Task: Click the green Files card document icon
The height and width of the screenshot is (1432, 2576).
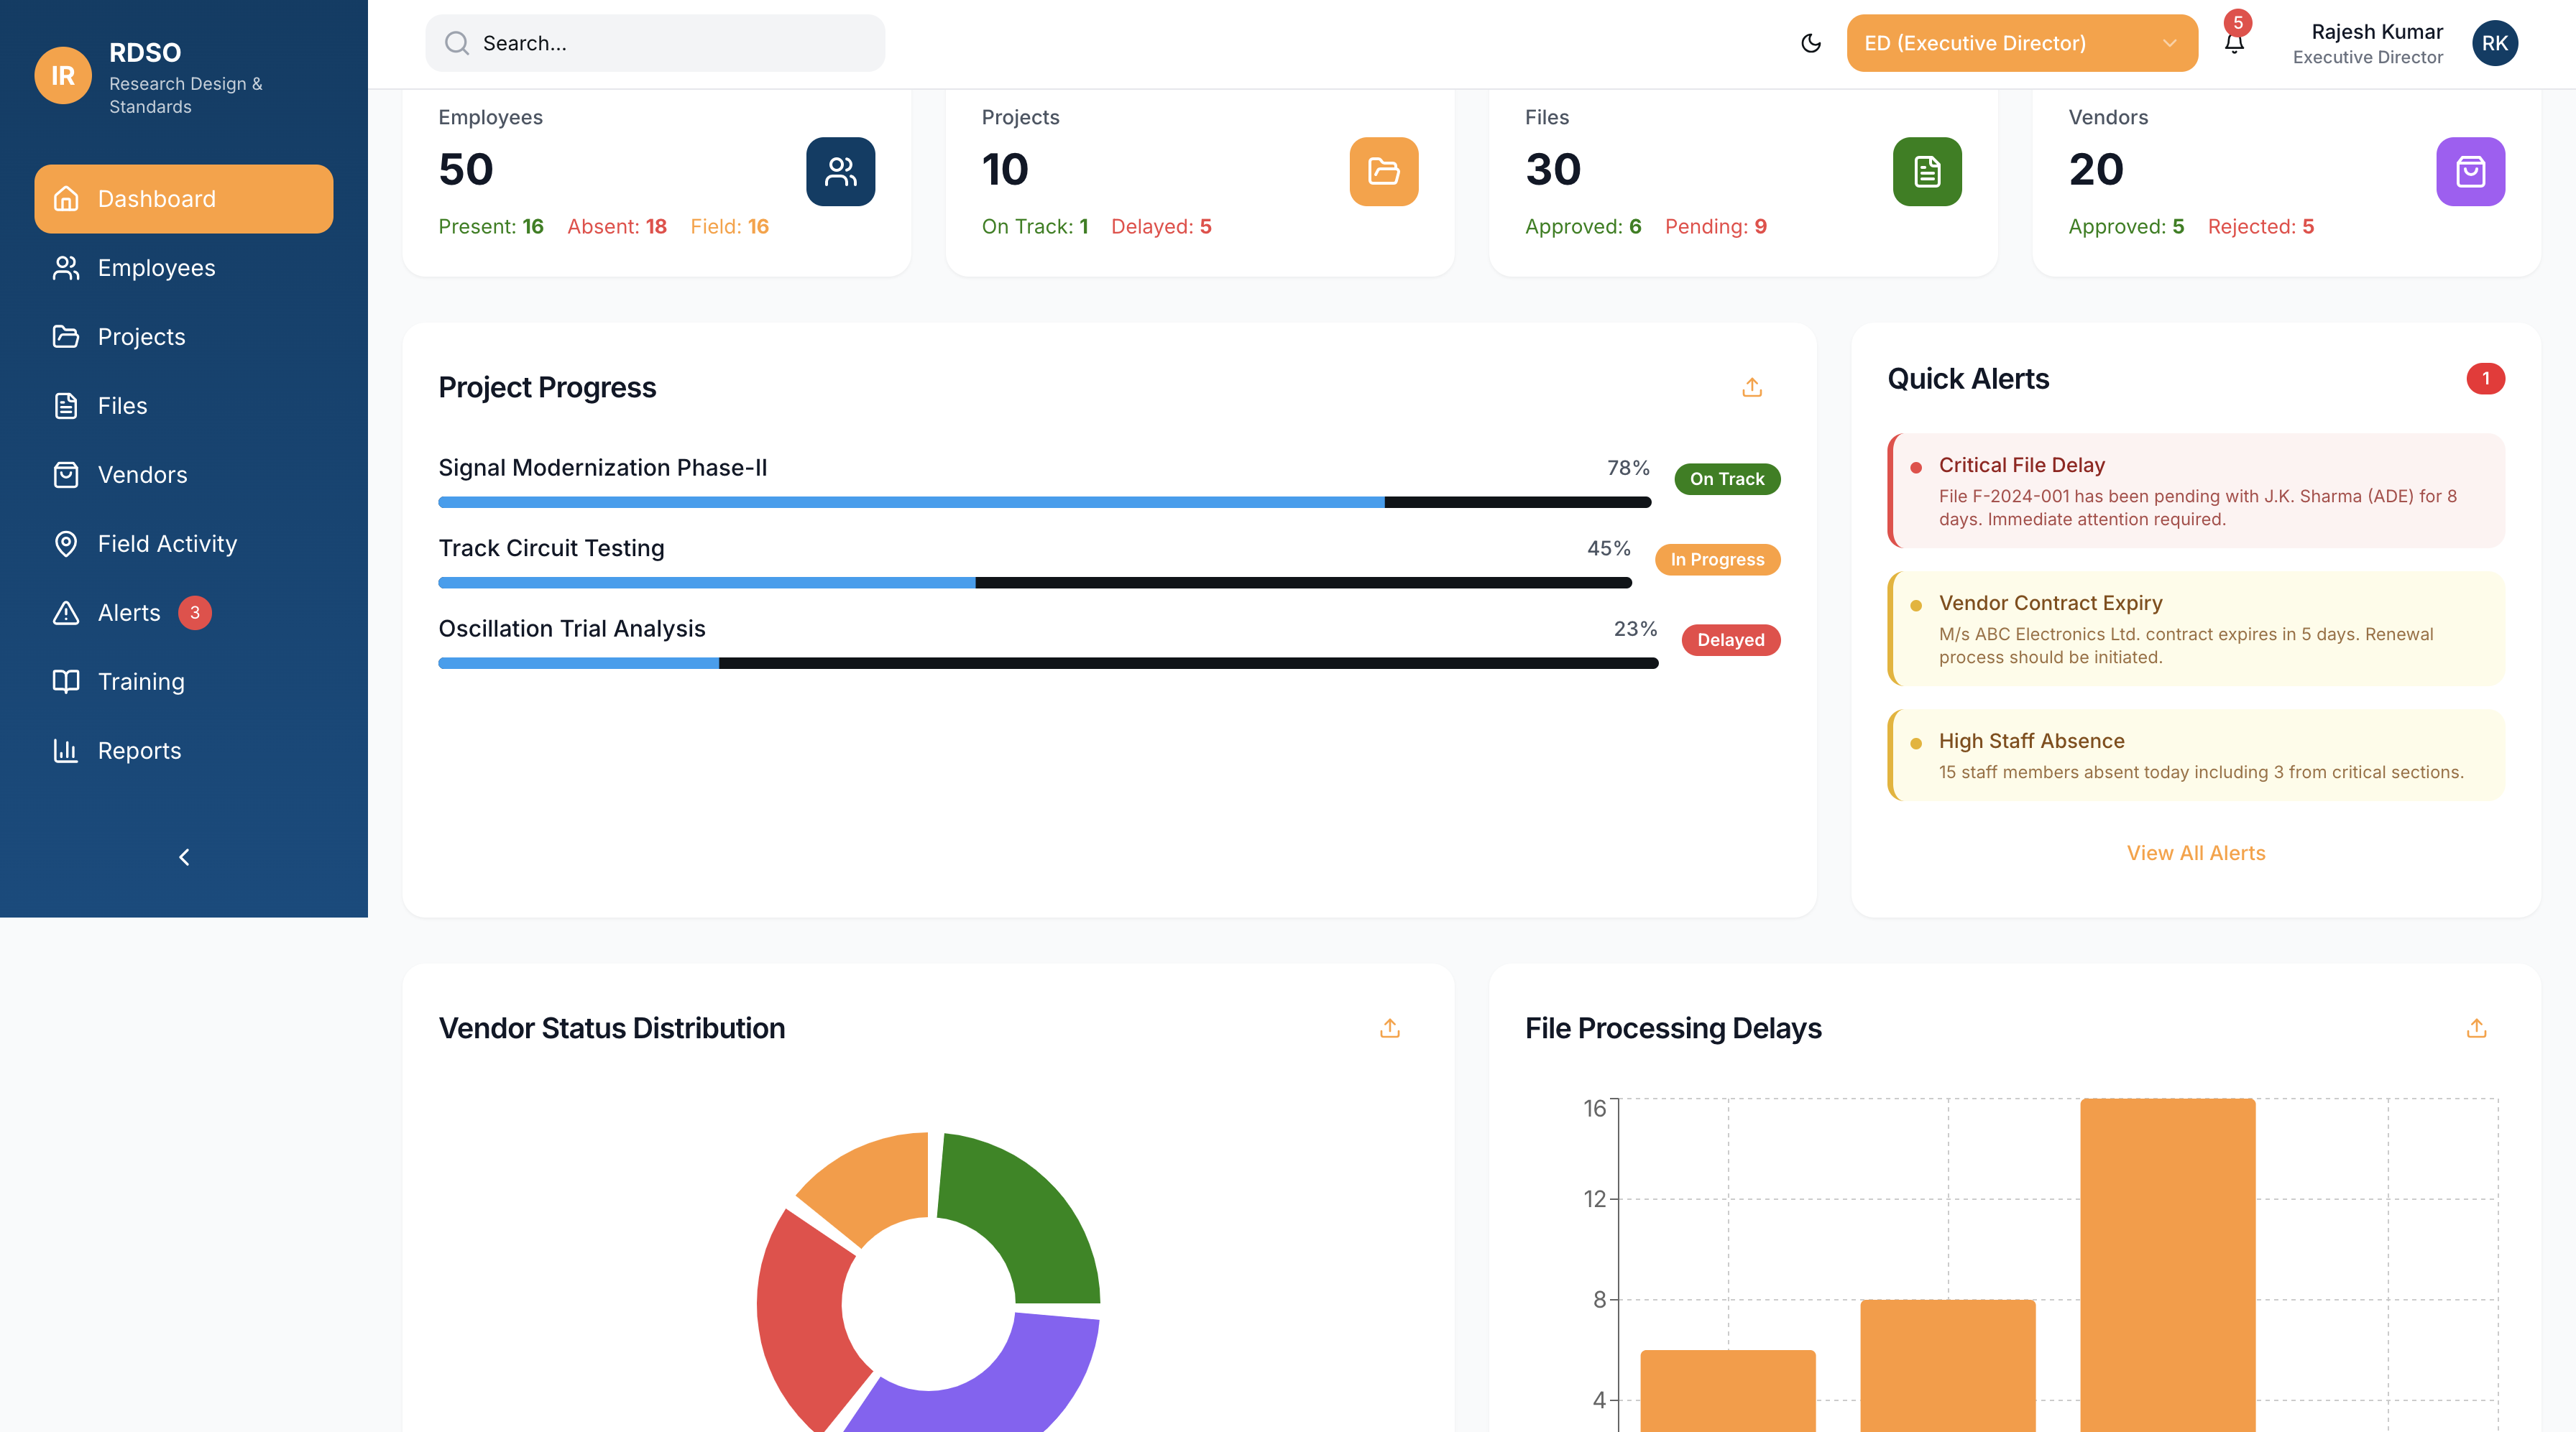Action: pyautogui.click(x=1927, y=172)
